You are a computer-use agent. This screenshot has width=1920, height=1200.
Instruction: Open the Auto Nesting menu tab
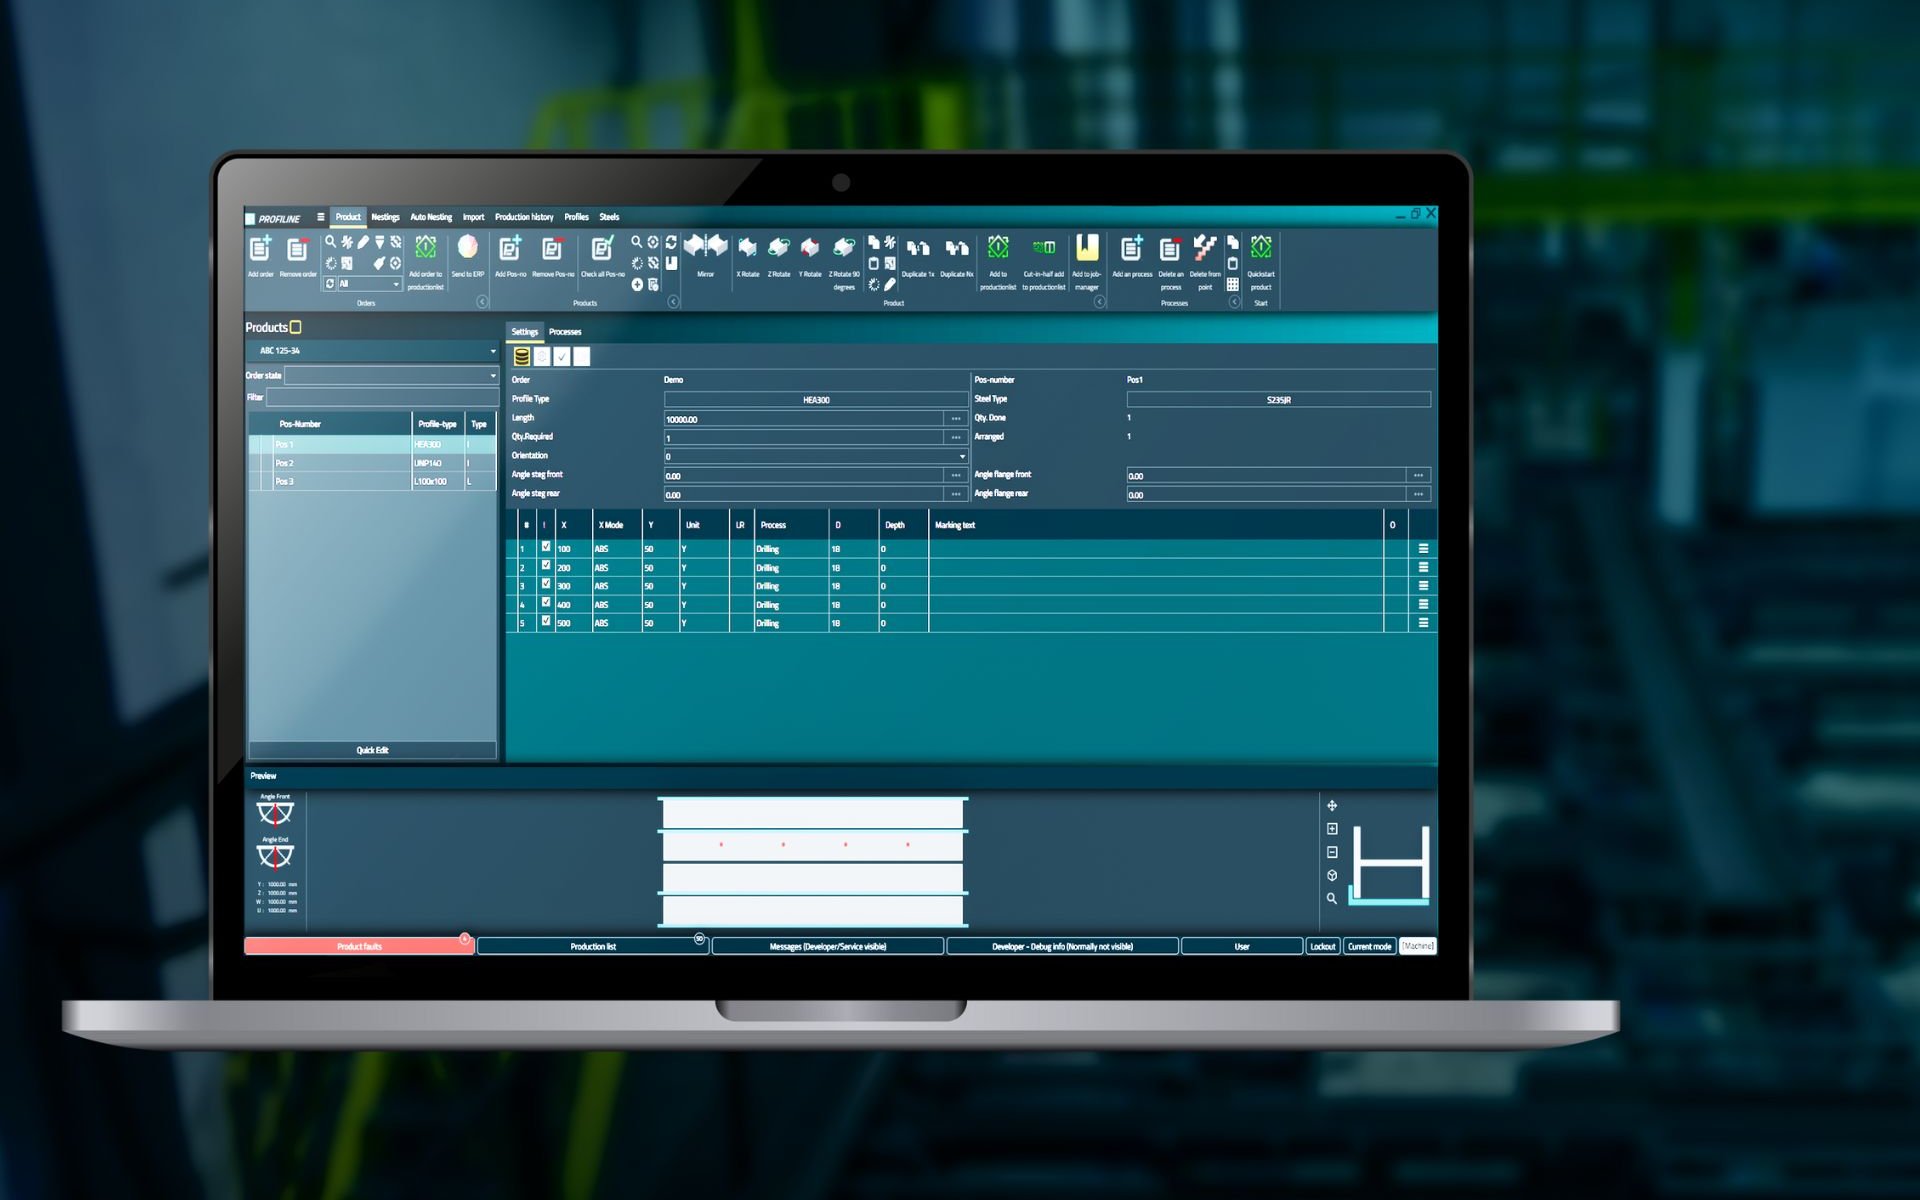(431, 217)
